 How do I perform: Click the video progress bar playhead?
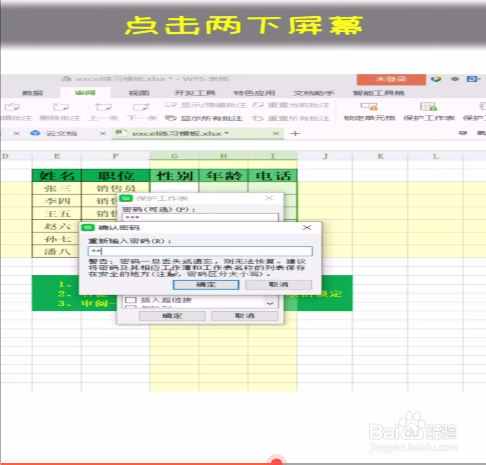point(276,461)
